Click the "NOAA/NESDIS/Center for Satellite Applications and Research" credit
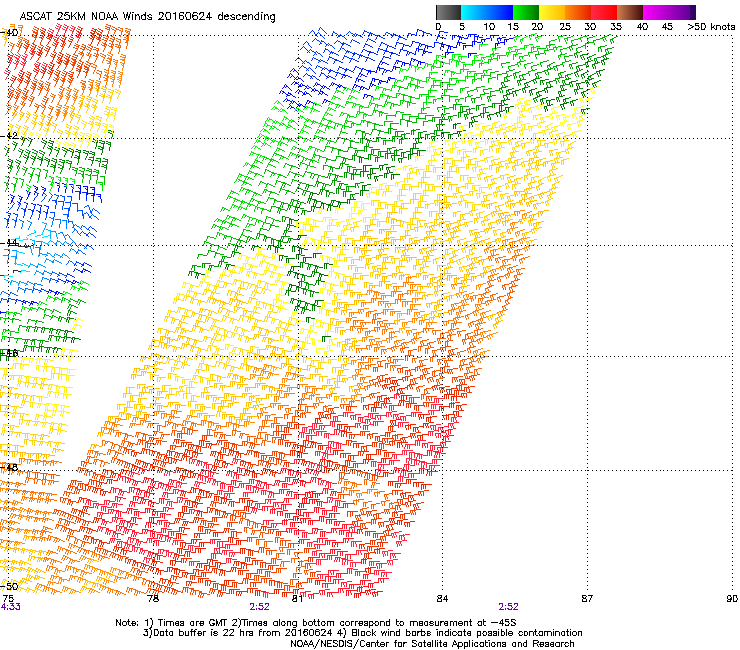The width and height of the screenshot is (740, 650). pyautogui.click(x=432, y=644)
